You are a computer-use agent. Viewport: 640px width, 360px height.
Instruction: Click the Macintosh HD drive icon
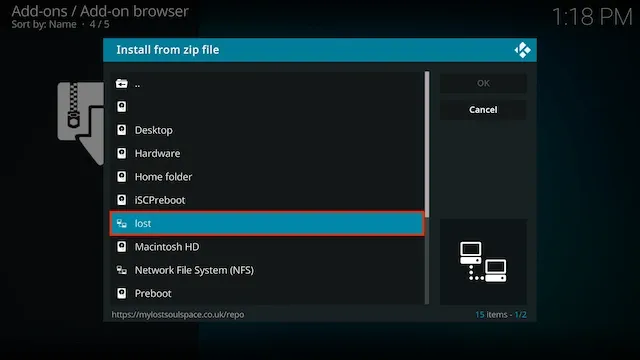pyautogui.click(x=122, y=247)
